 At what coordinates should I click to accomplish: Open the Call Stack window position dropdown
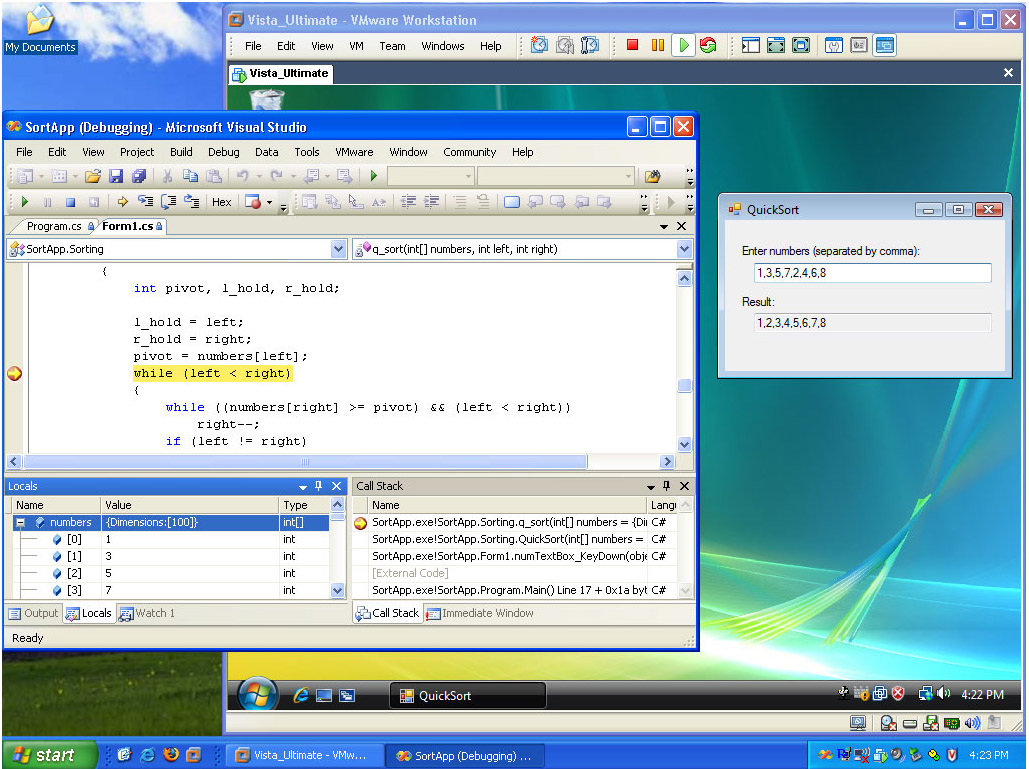[x=650, y=487]
